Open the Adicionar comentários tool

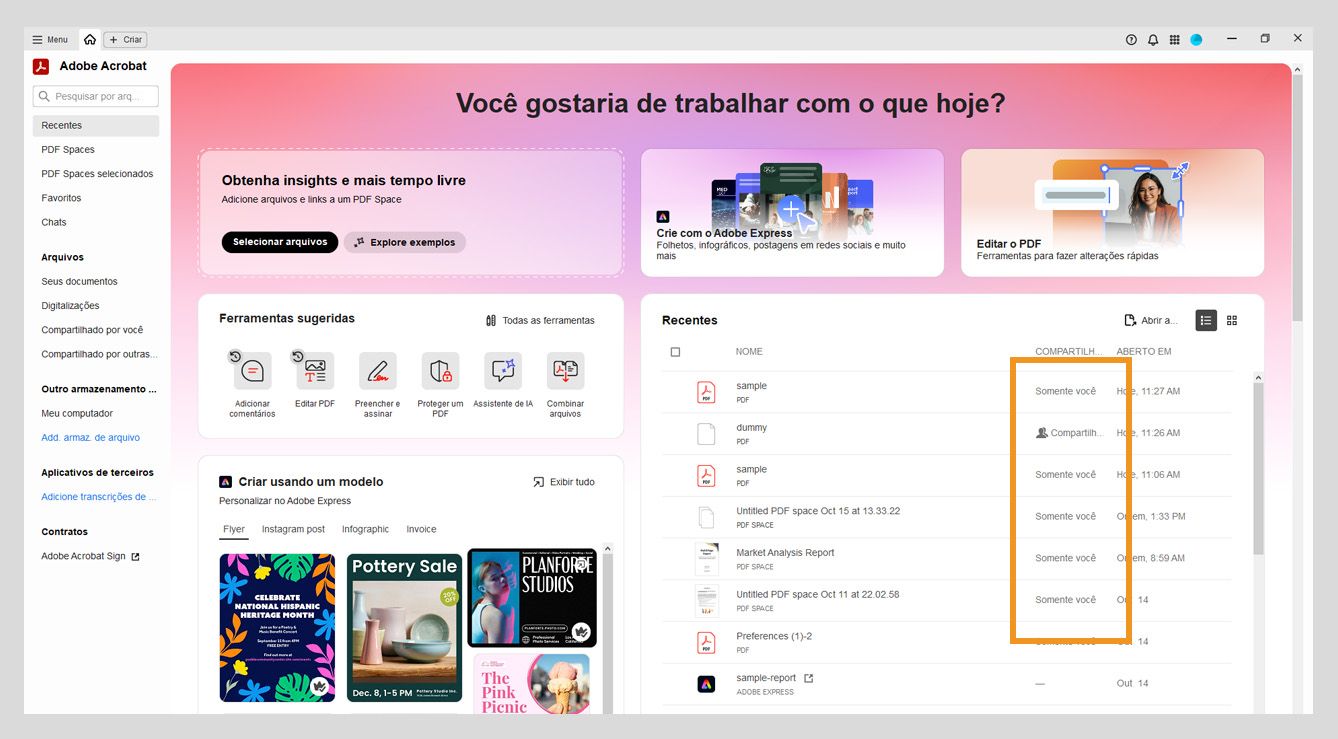(250, 371)
